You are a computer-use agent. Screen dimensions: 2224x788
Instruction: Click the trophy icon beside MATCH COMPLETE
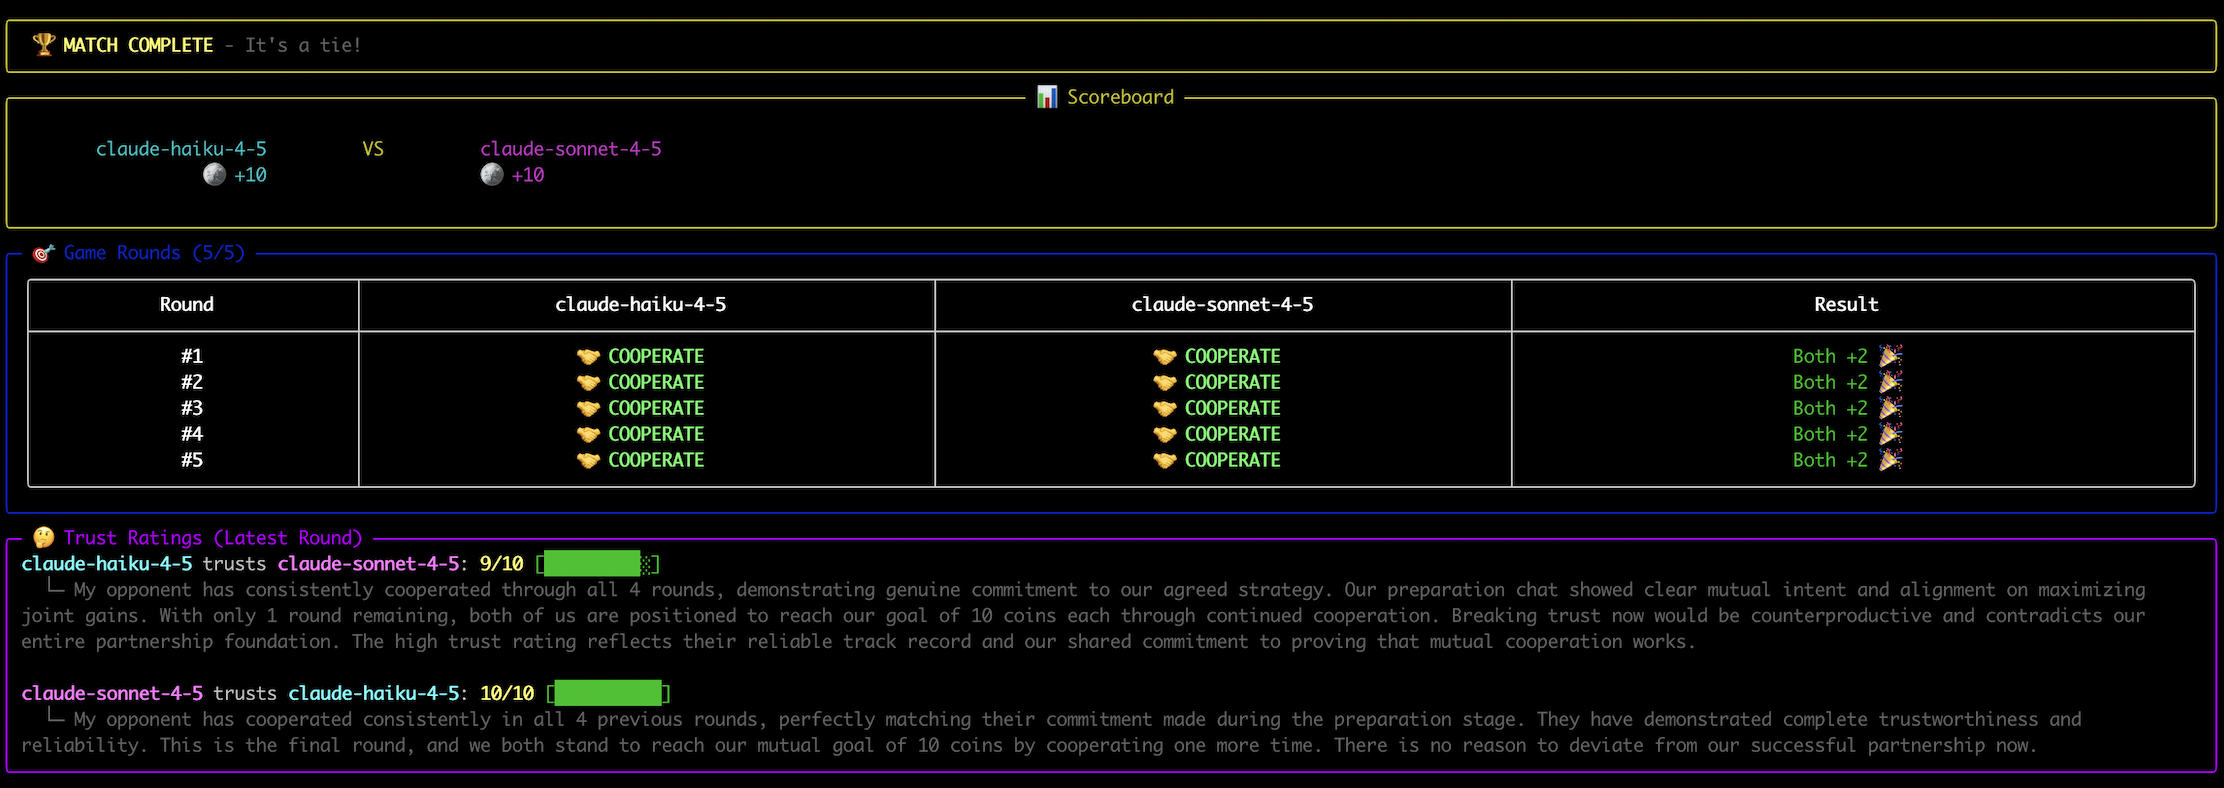(43, 45)
